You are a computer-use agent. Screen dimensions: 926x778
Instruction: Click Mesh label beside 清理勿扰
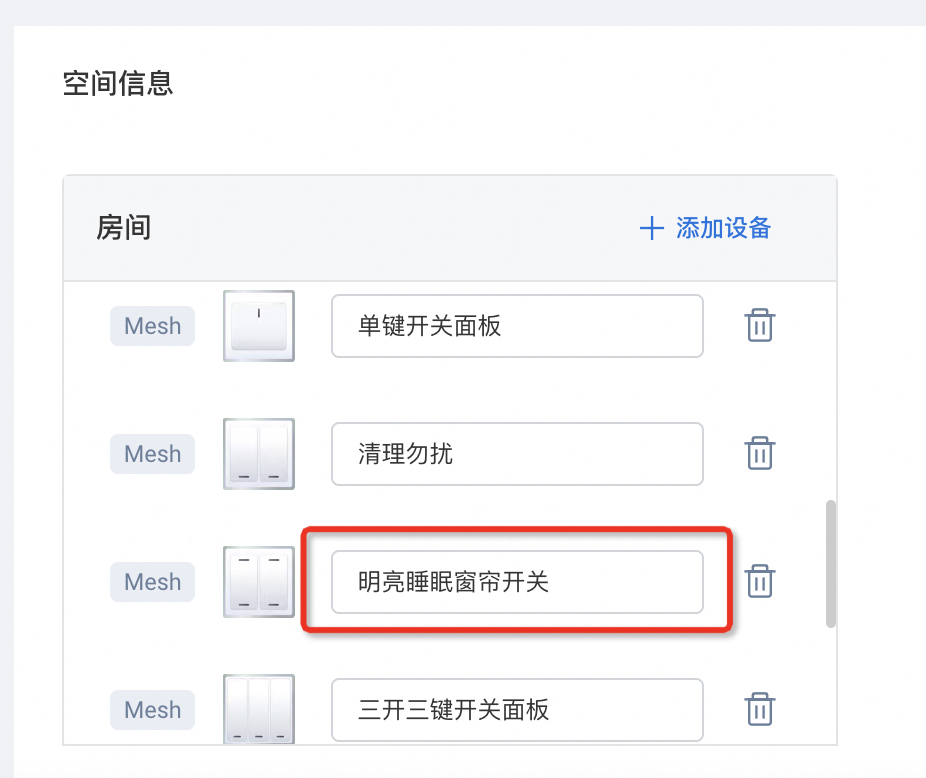click(x=152, y=454)
